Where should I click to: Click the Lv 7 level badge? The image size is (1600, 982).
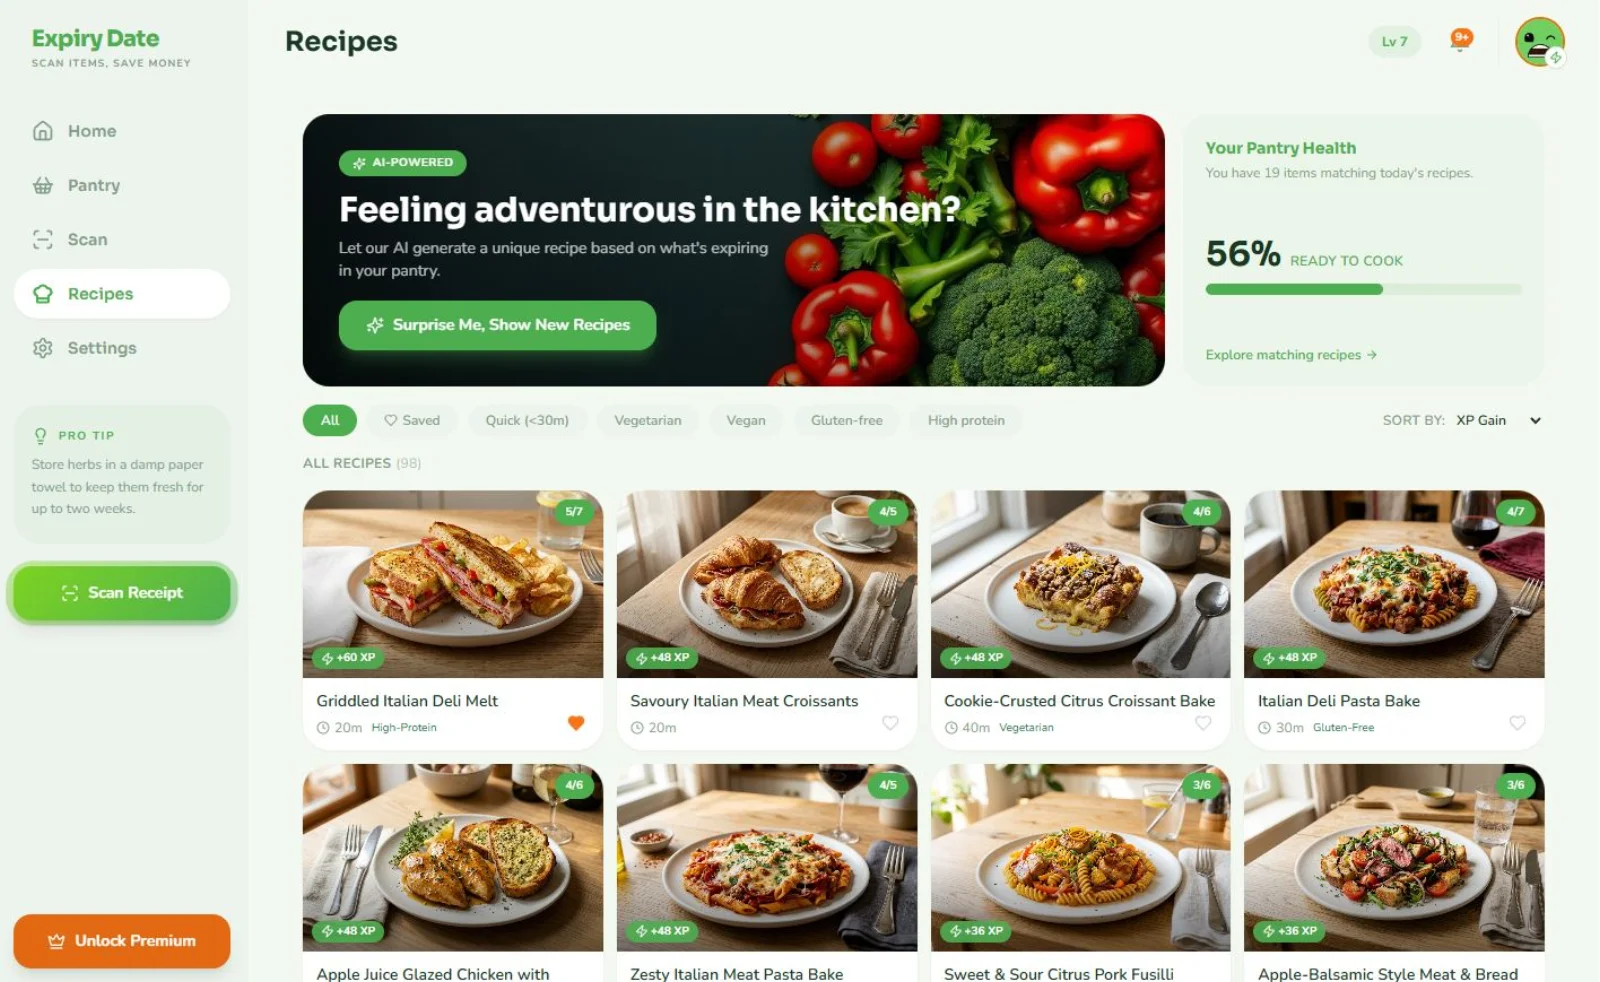[x=1394, y=42]
